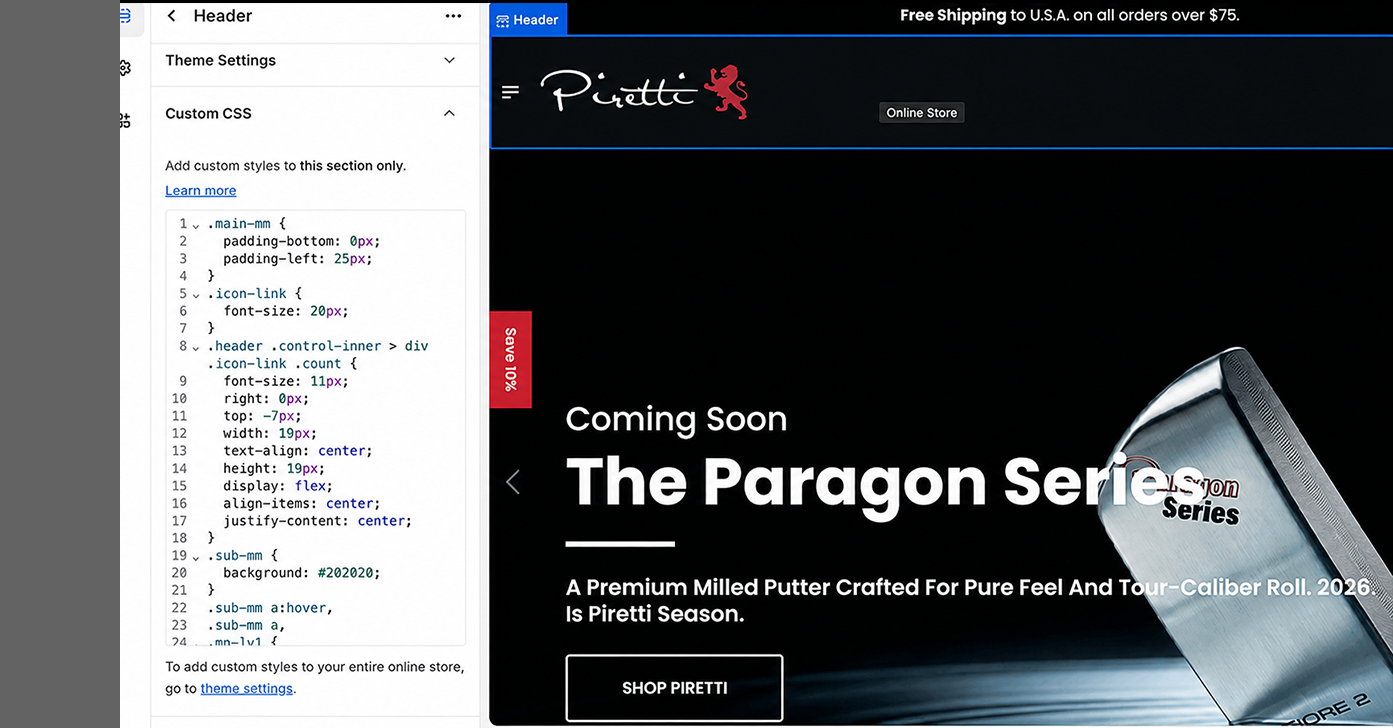
Task: Open the hamburger menu in store preview
Action: pyautogui.click(x=511, y=93)
